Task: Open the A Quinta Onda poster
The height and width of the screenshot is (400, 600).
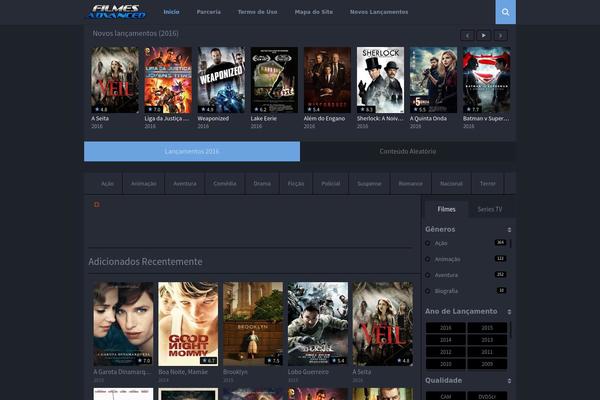Action: (434, 80)
